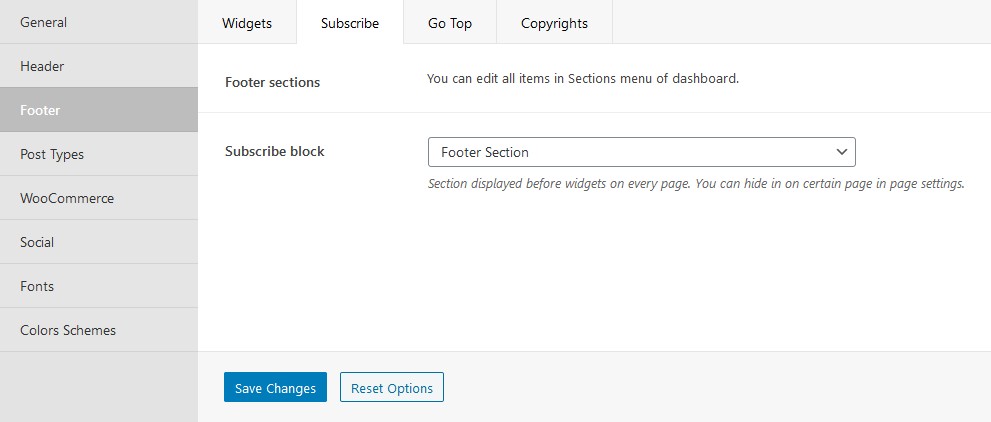Select the Subscribe tab

click(x=350, y=23)
